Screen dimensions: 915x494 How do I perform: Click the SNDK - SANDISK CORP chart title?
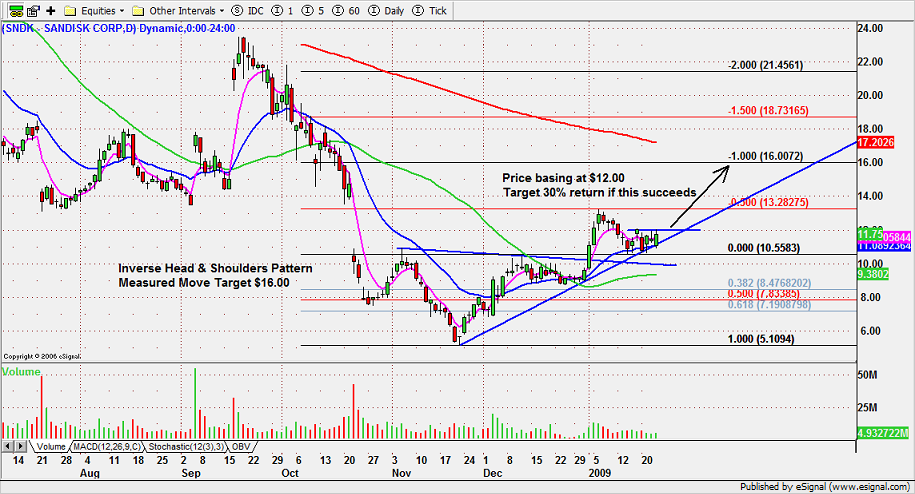pyautogui.click(x=119, y=28)
